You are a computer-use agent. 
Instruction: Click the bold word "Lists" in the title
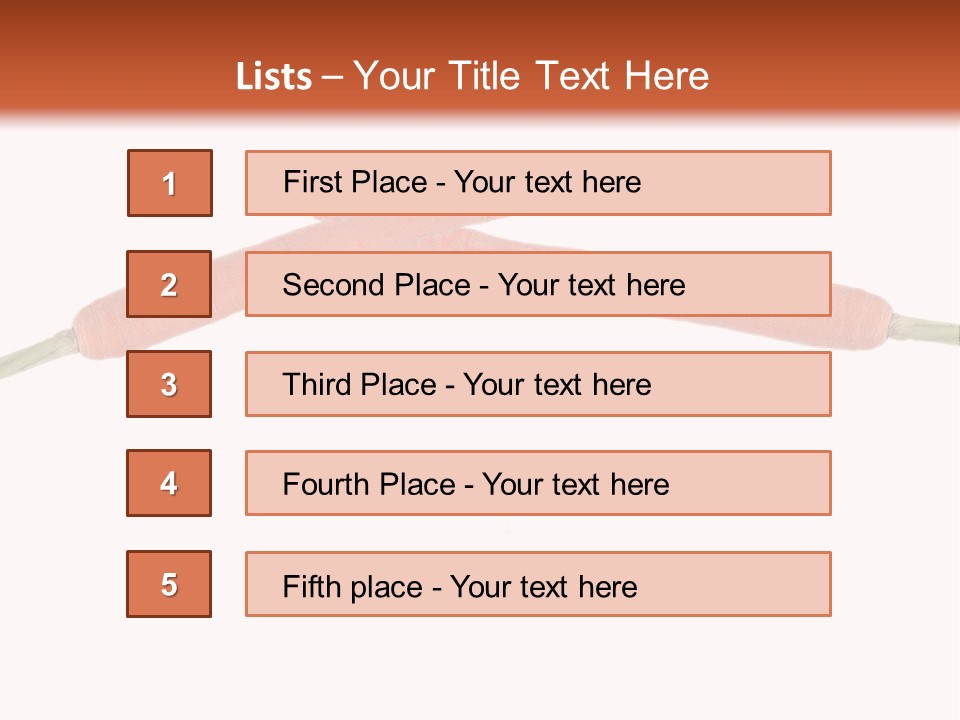point(273,77)
